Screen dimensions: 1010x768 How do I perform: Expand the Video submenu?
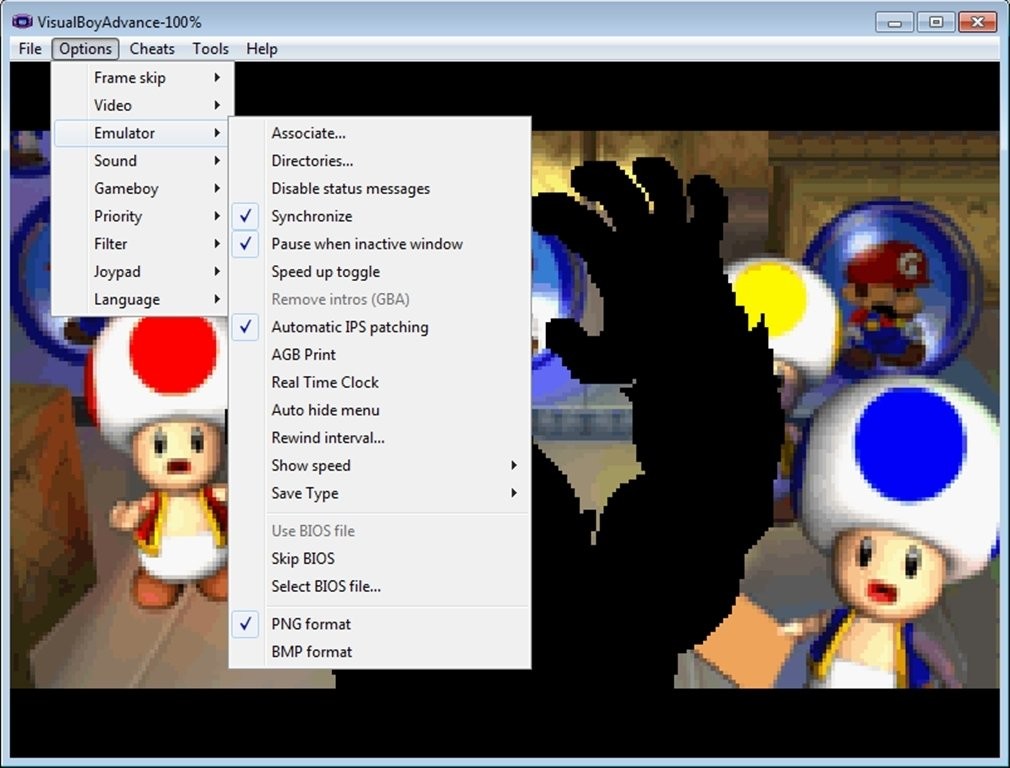click(140, 105)
